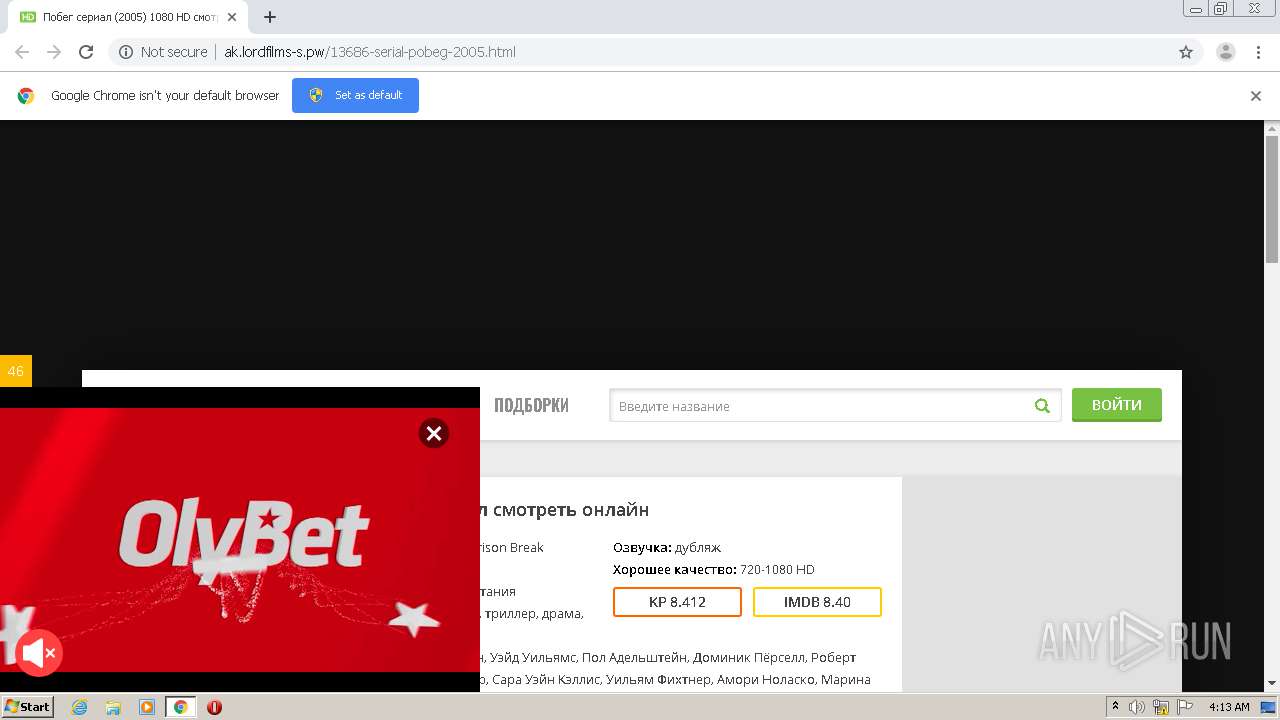
Task: Reload the current page
Action: [x=86, y=52]
